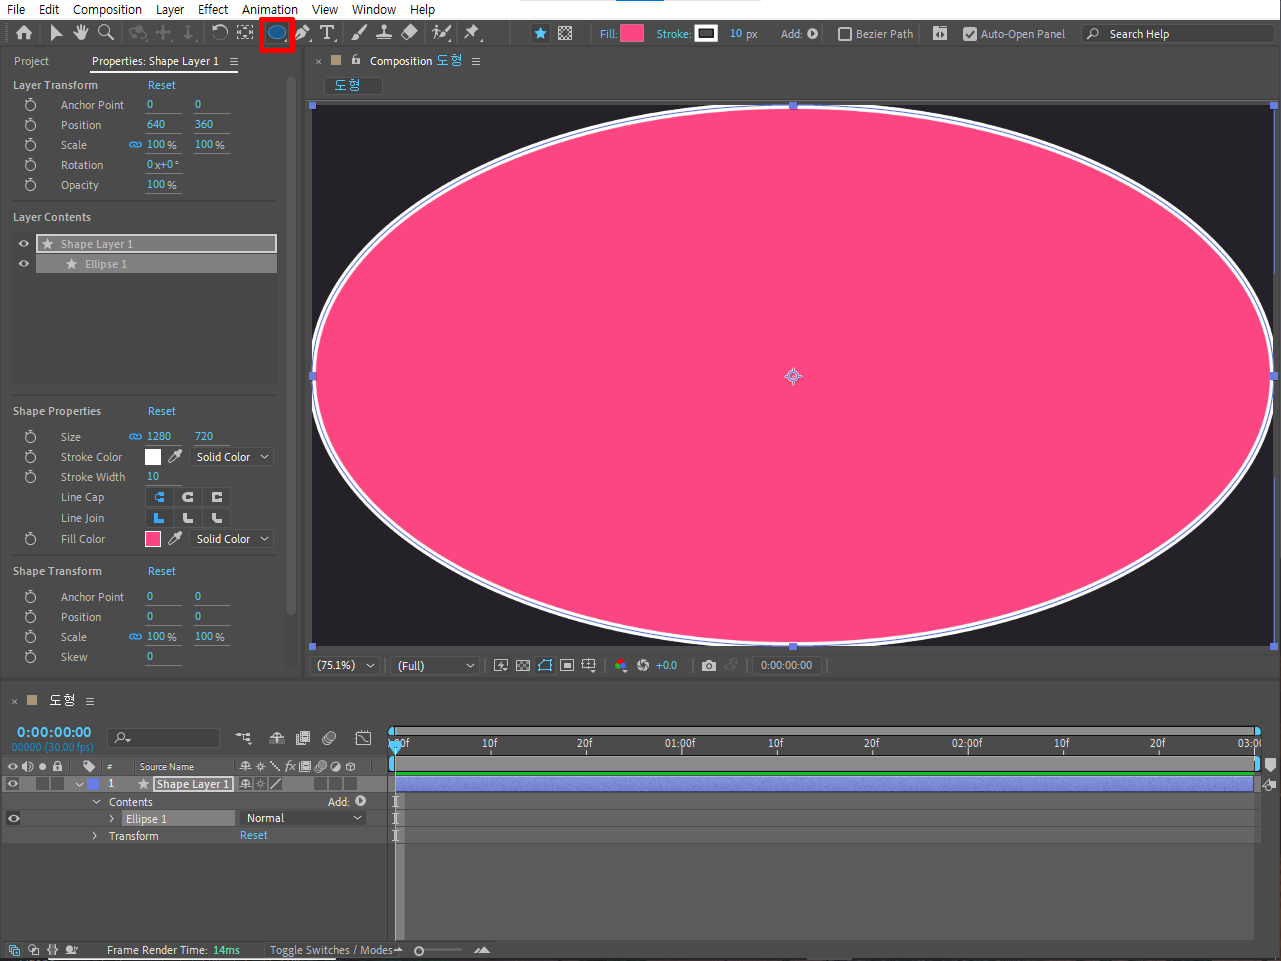Toggle the Motion Blur switch in timeline

pos(329,738)
